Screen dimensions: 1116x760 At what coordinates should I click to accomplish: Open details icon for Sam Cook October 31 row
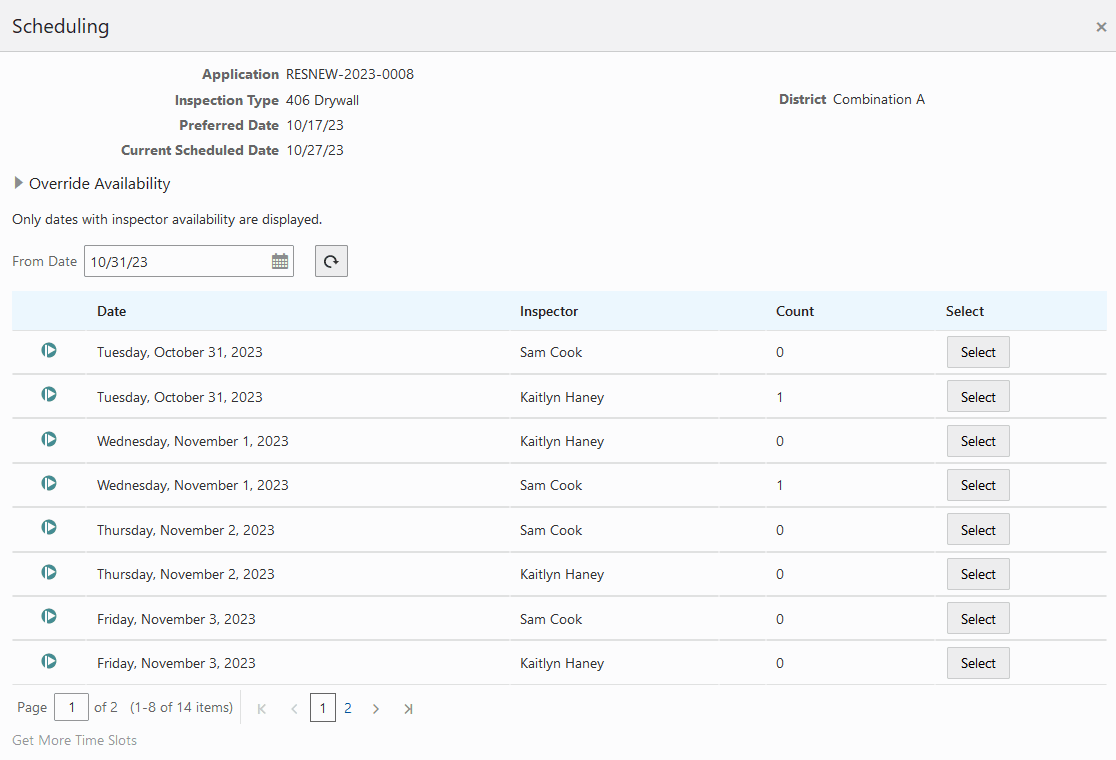tap(48, 351)
